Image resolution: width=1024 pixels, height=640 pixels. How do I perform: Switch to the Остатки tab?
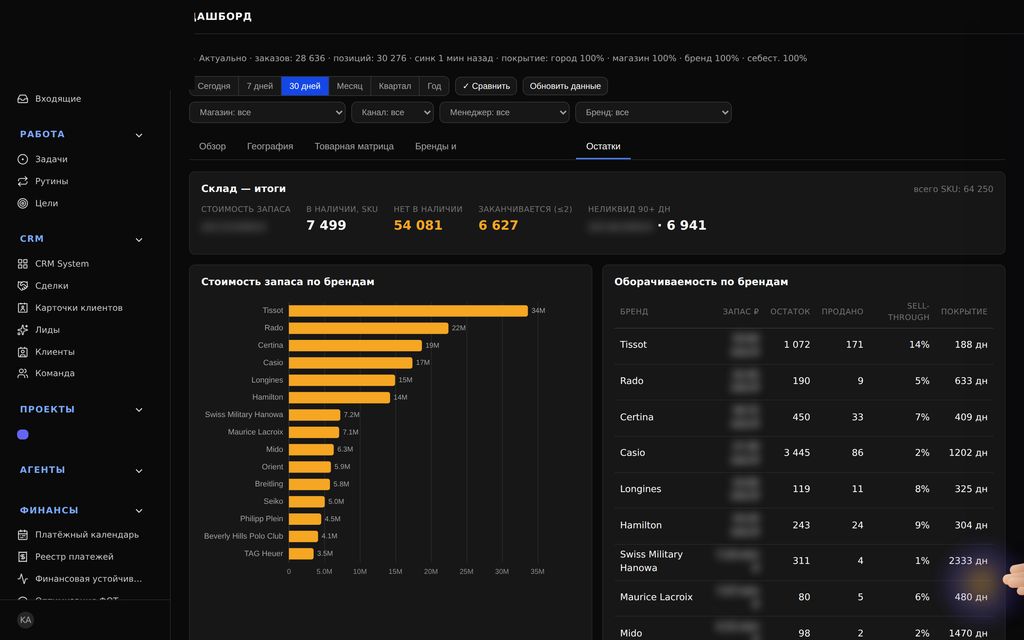[603, 146]
